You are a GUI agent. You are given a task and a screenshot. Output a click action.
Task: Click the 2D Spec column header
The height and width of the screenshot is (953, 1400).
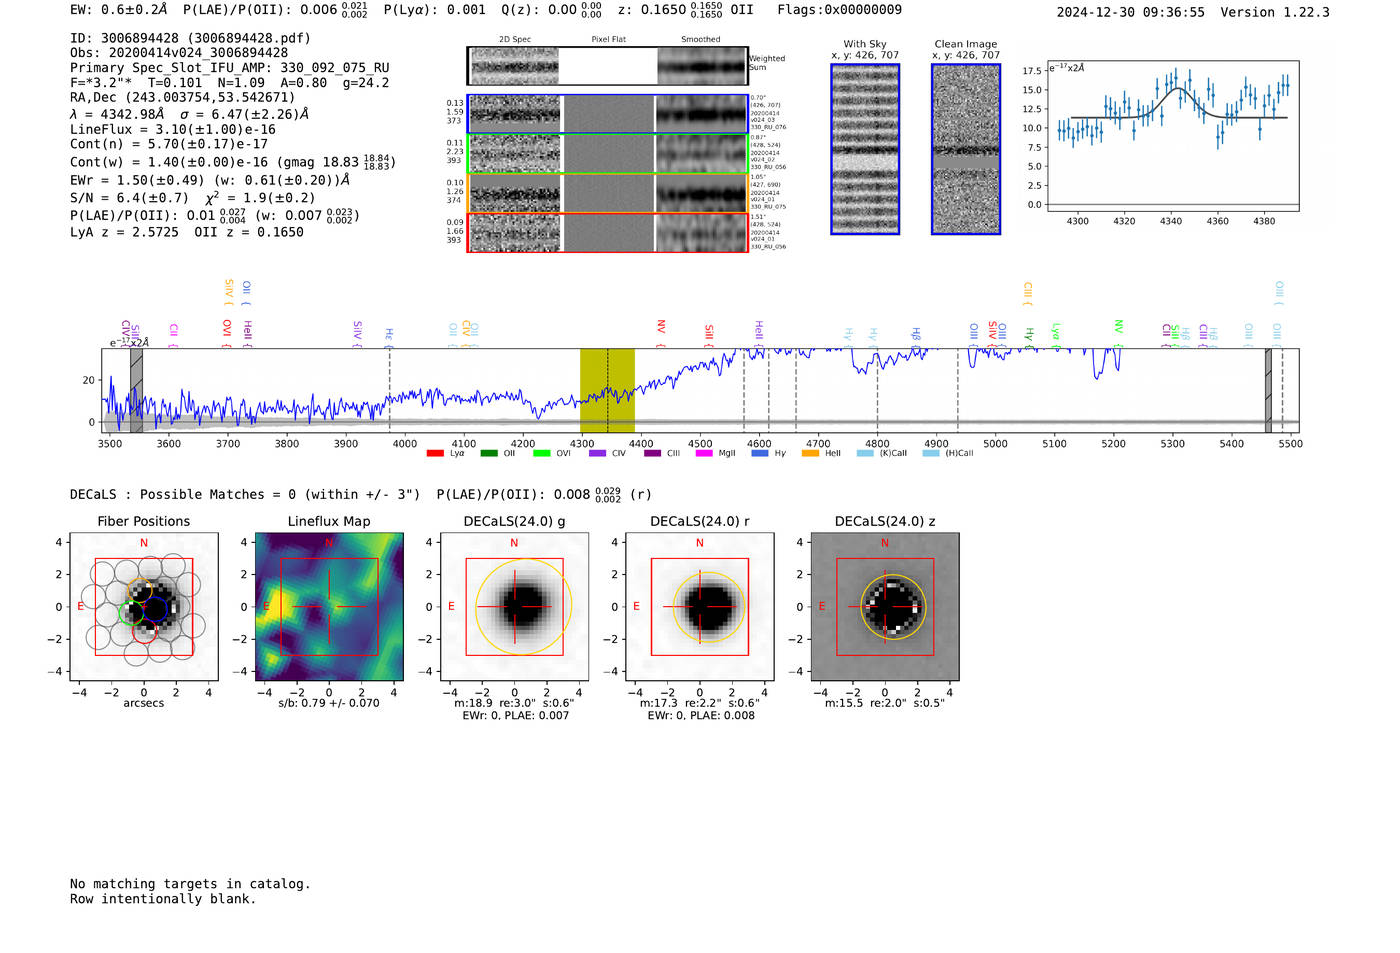pos(515,39)
